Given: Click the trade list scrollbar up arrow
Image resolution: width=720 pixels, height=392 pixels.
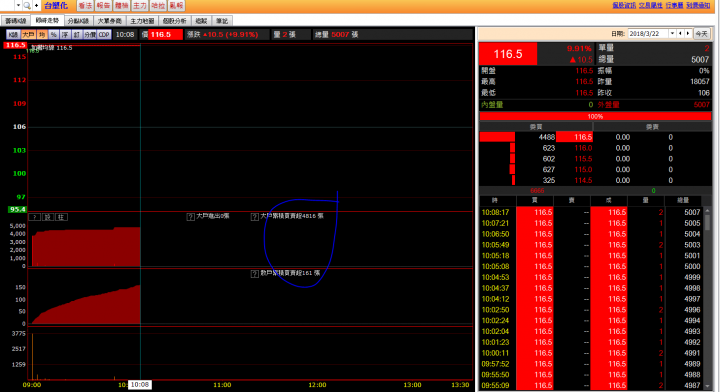Looking at the screenshot, I should tap(708, 211).
